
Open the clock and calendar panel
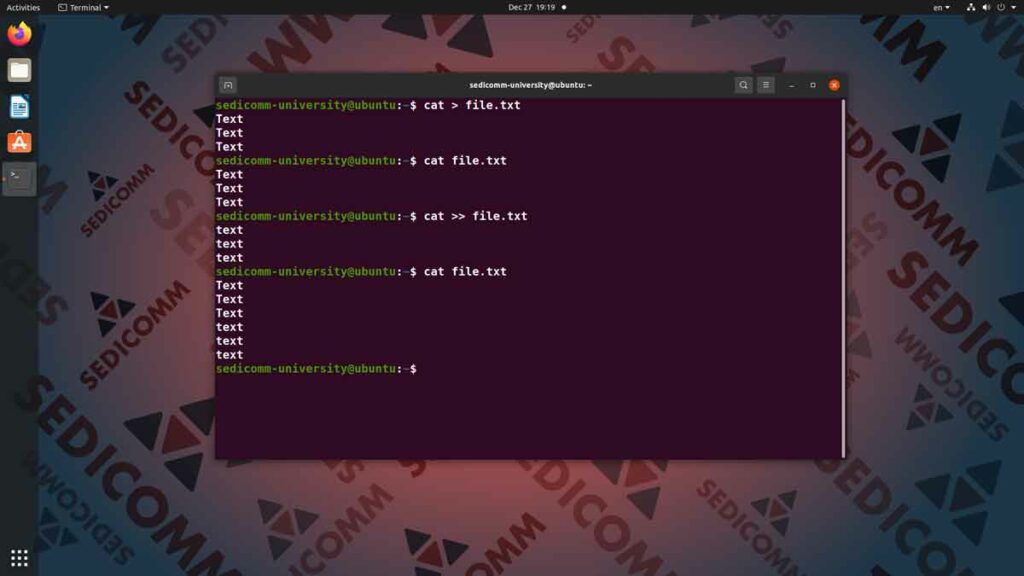532,7
